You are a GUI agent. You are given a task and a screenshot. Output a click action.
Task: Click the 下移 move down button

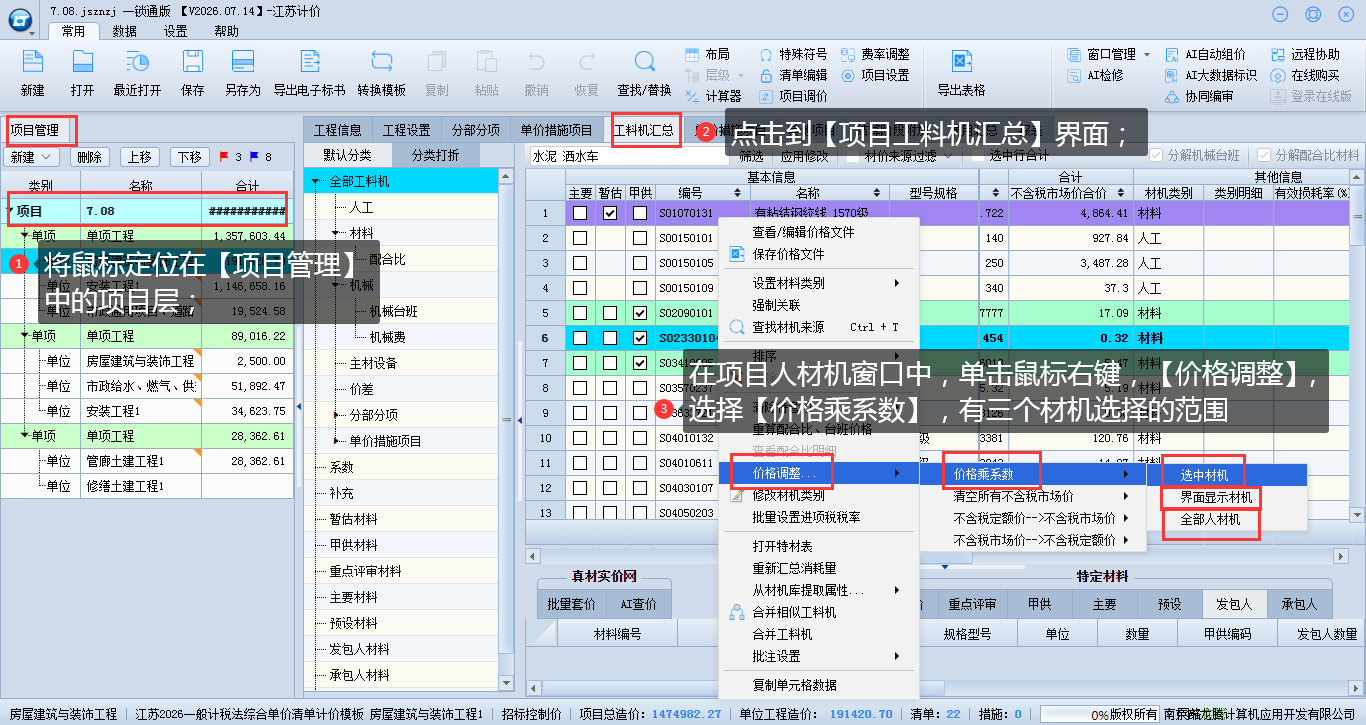tap(190, 157)
